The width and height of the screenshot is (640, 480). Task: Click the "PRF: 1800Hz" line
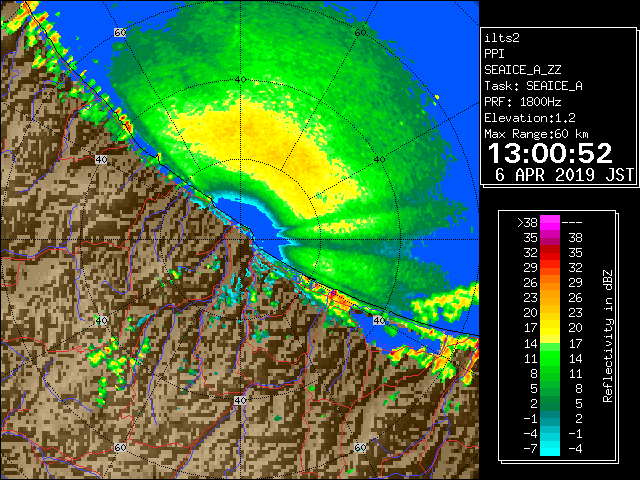(x=523, y=102)
